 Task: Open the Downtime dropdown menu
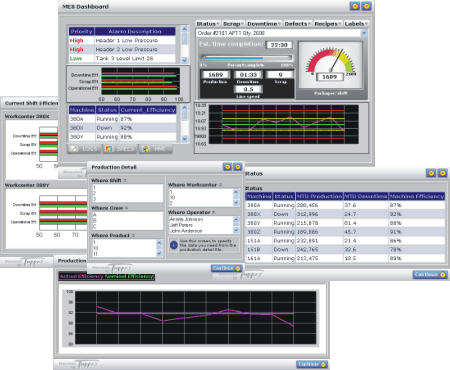tap(264, 24)
